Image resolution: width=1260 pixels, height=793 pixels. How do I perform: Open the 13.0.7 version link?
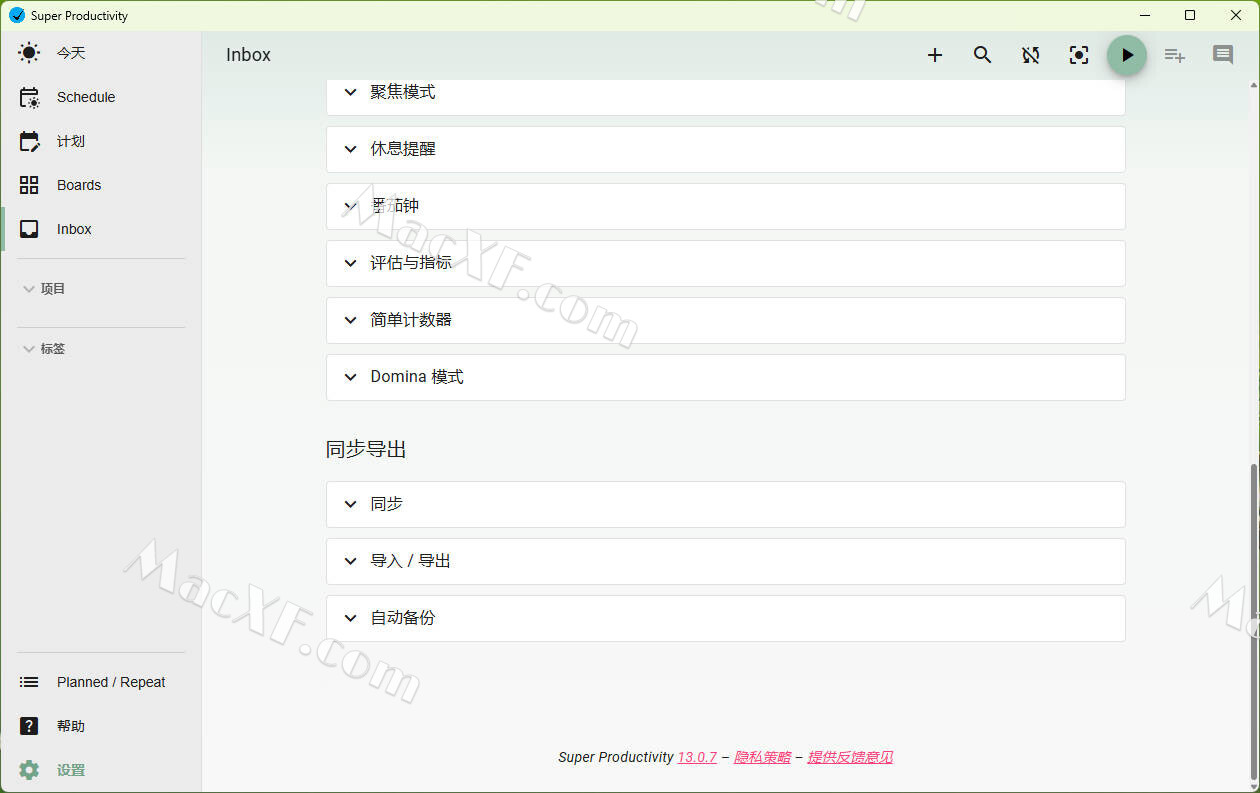tap(697, 757)
